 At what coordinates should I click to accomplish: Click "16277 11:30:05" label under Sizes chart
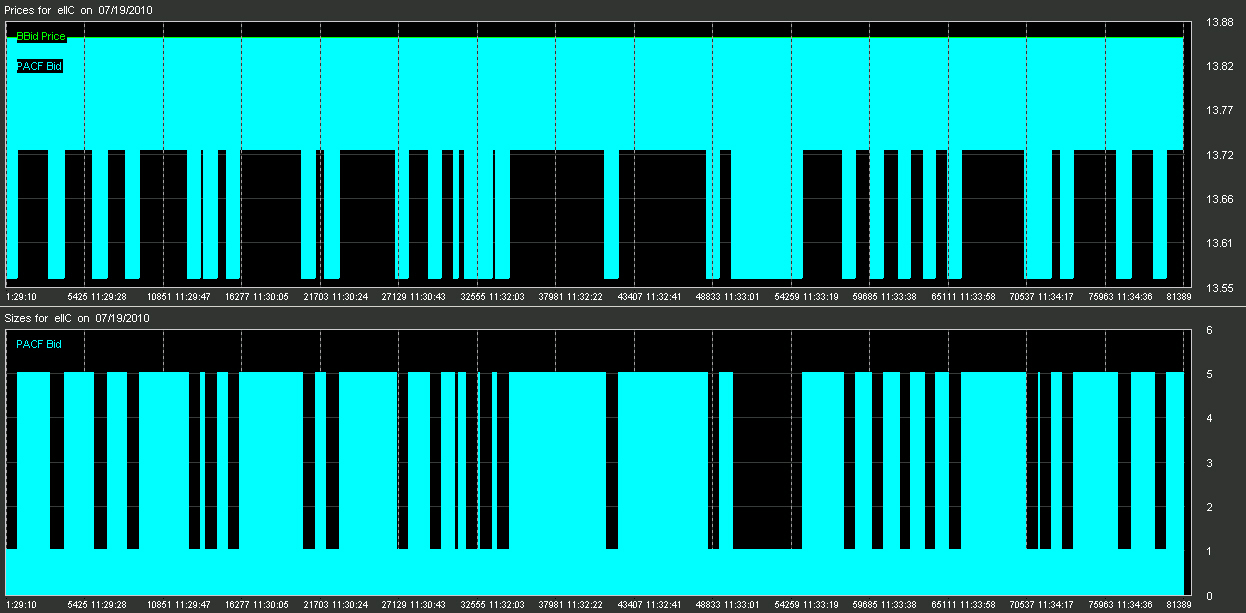click(257, 605)
